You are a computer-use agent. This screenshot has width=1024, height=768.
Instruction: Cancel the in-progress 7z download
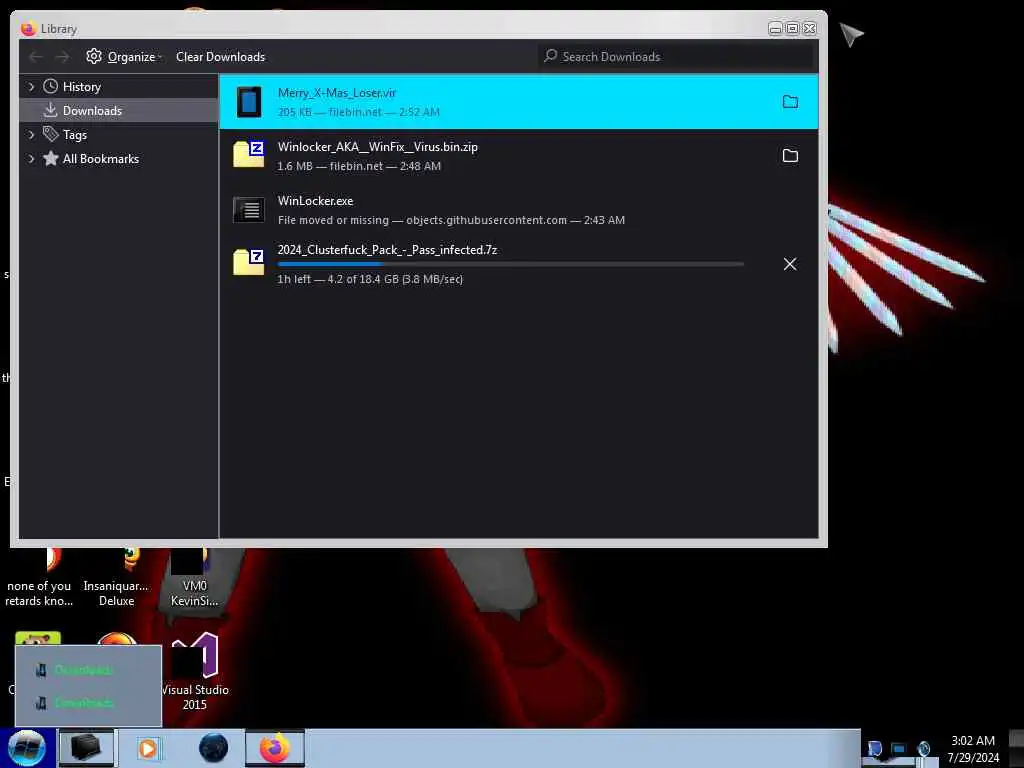click(790, 264)
